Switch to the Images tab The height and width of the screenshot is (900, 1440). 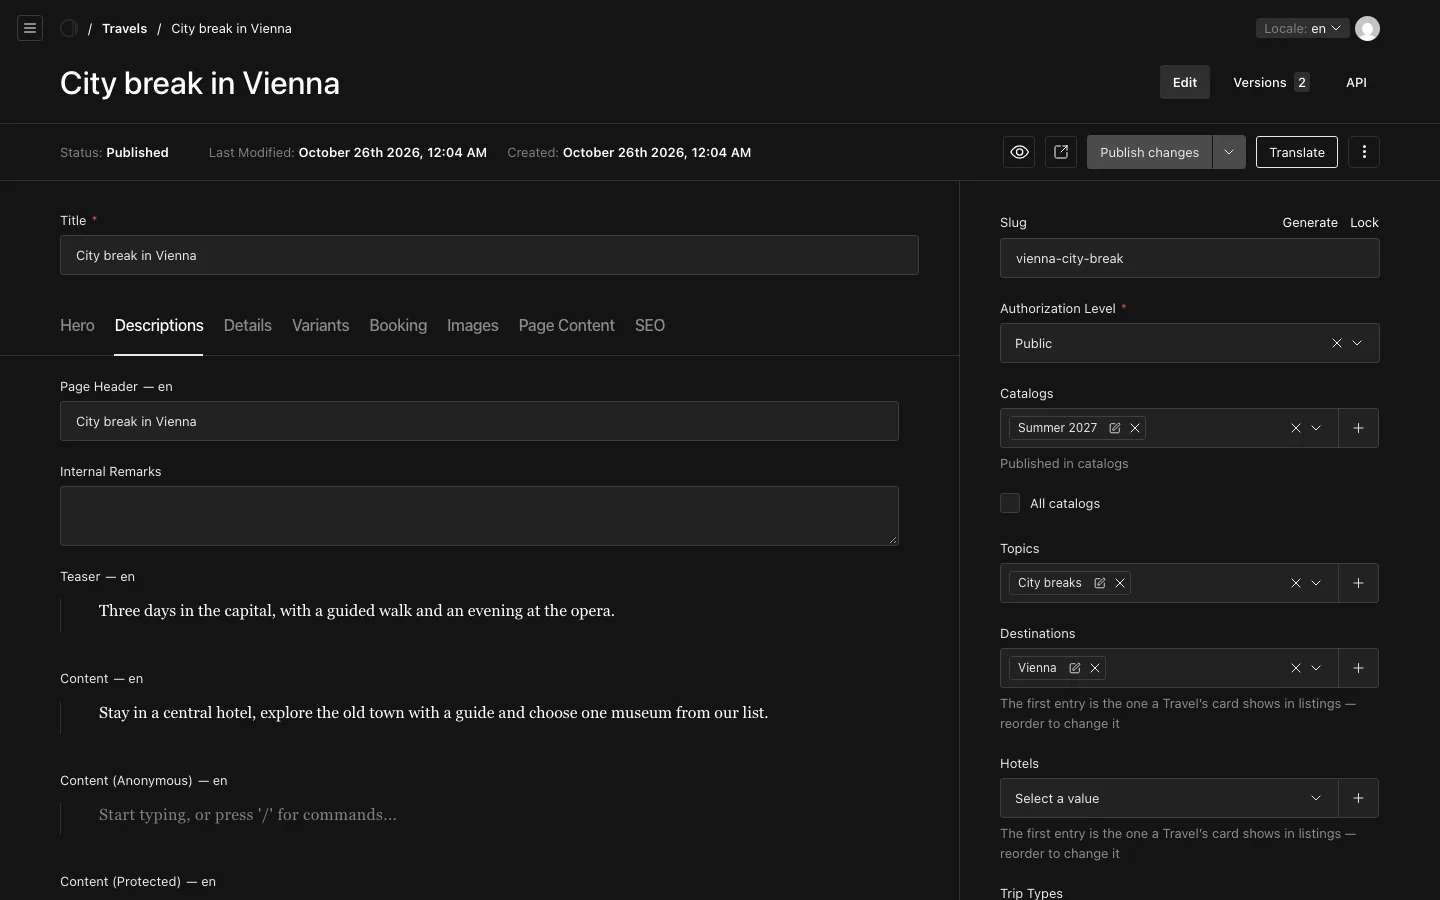coord(473,325)
